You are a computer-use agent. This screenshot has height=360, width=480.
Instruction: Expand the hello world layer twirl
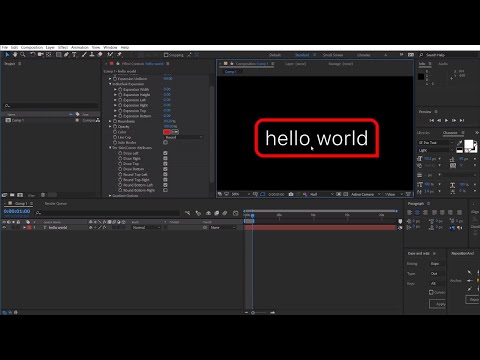click(24, 228)
